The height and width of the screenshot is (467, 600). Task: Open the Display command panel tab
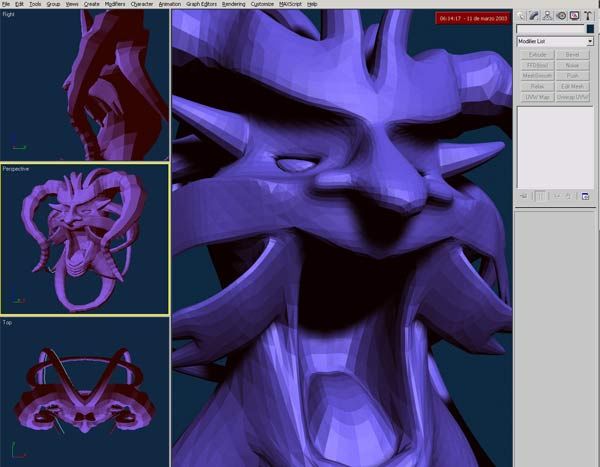click(574, 16)
